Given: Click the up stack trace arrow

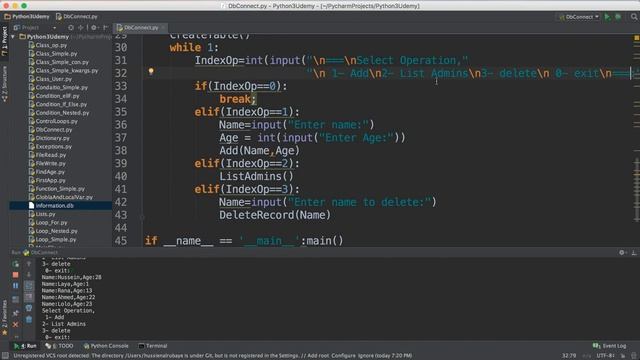Looking at the screenshot, I should (29, 264).
